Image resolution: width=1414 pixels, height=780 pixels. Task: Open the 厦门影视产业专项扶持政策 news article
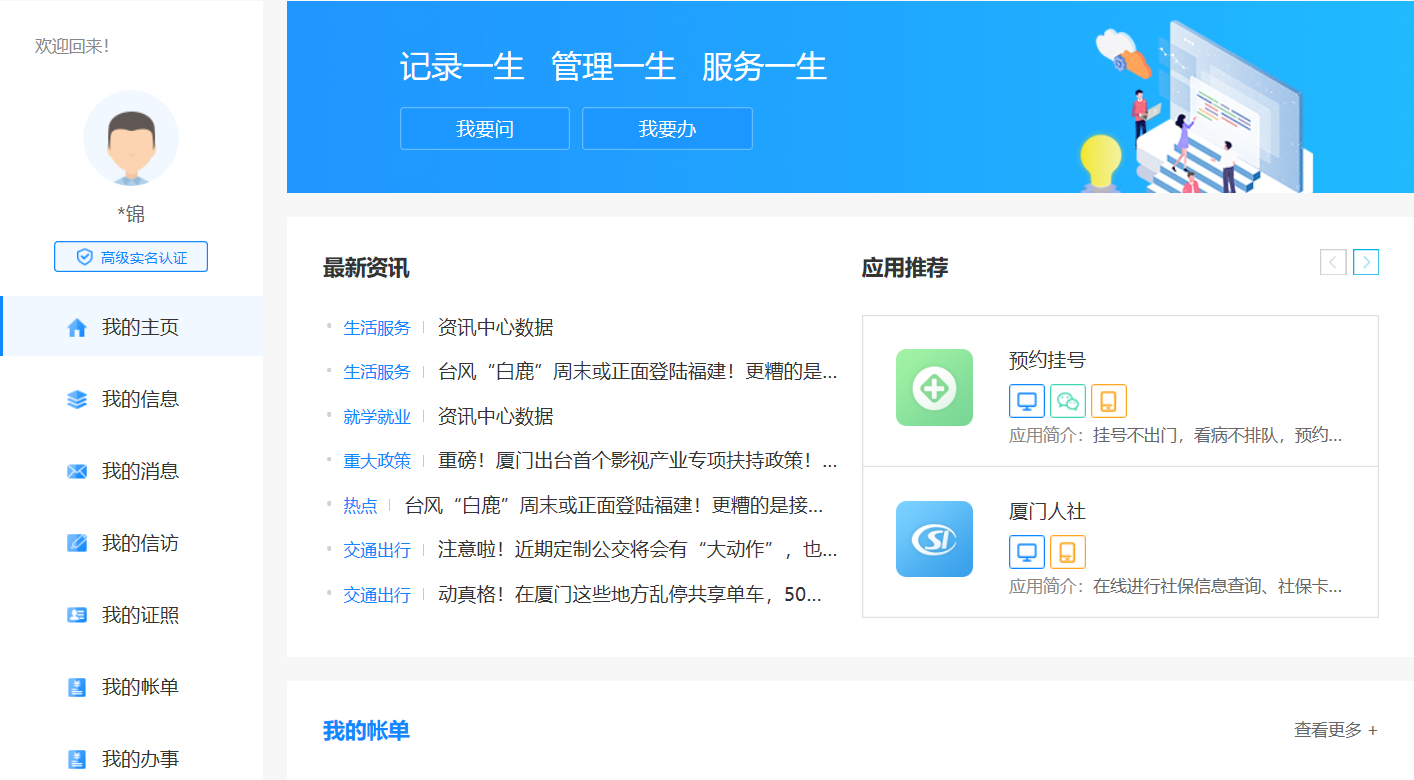[637, 461]
